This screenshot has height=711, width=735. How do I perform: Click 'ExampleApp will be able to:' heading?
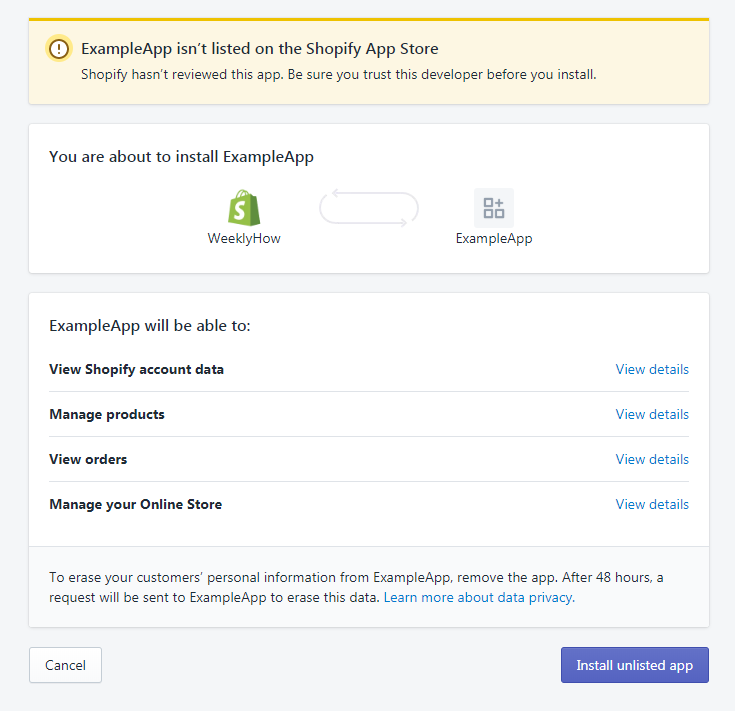[x=150, y=326]
